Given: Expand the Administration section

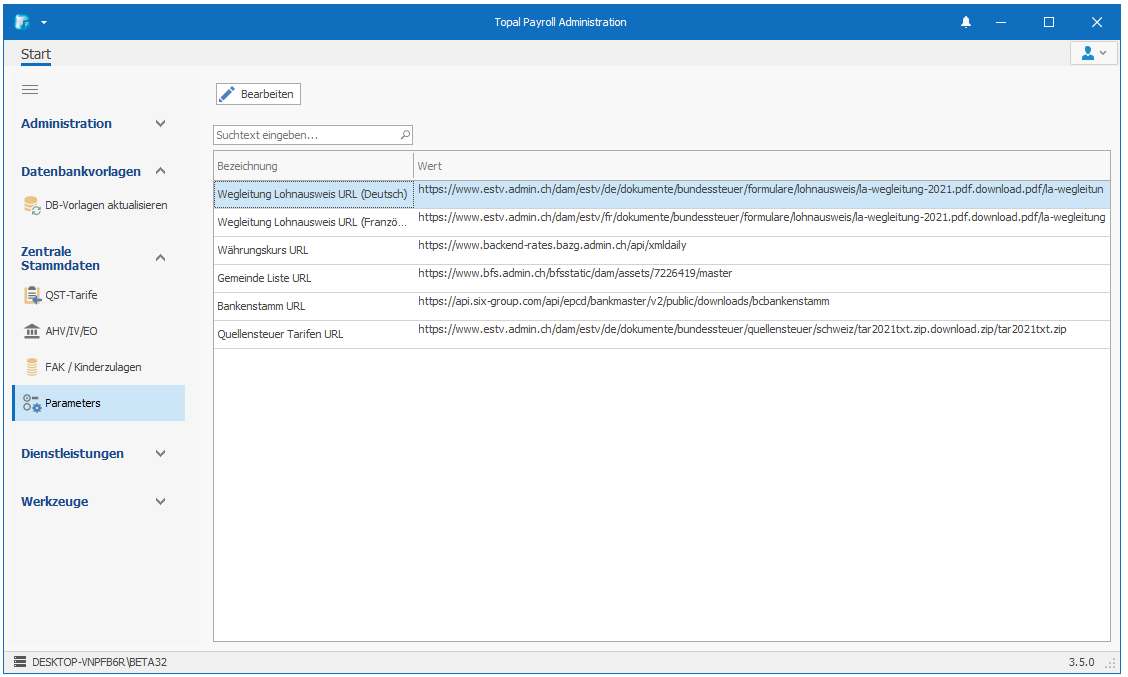Looking at the screenshot, I should pyautogui.click(x=160, y=124).
